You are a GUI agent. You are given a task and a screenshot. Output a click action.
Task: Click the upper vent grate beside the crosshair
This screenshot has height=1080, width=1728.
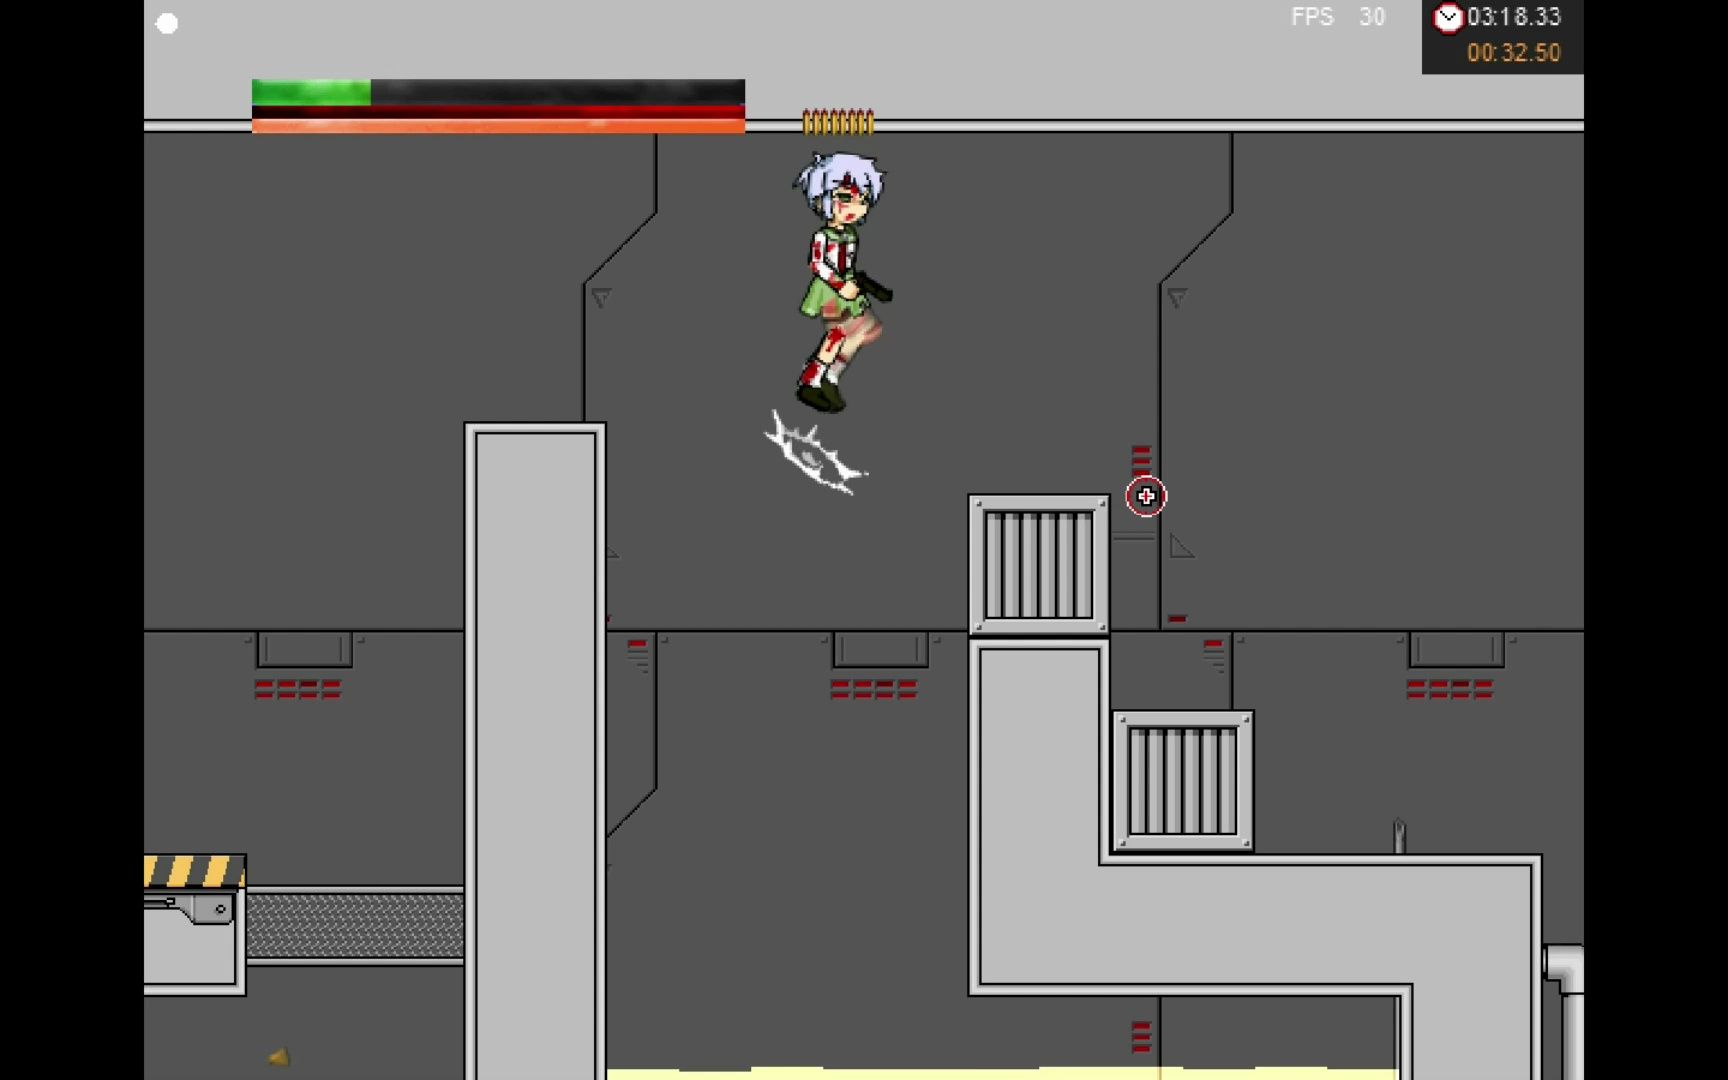(x=1039, y=565)
